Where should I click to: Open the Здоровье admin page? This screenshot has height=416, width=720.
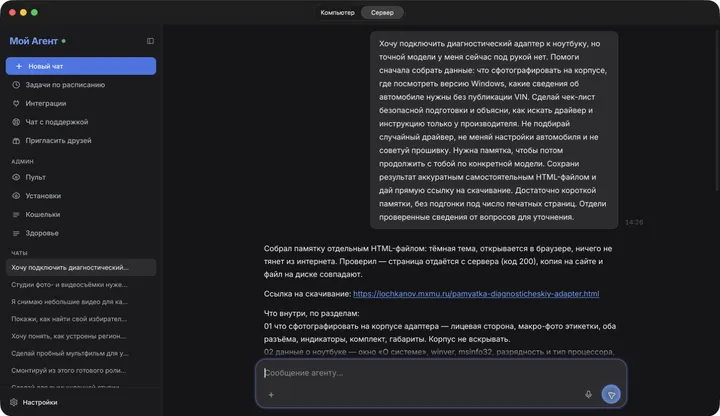(x=81, y=233)
